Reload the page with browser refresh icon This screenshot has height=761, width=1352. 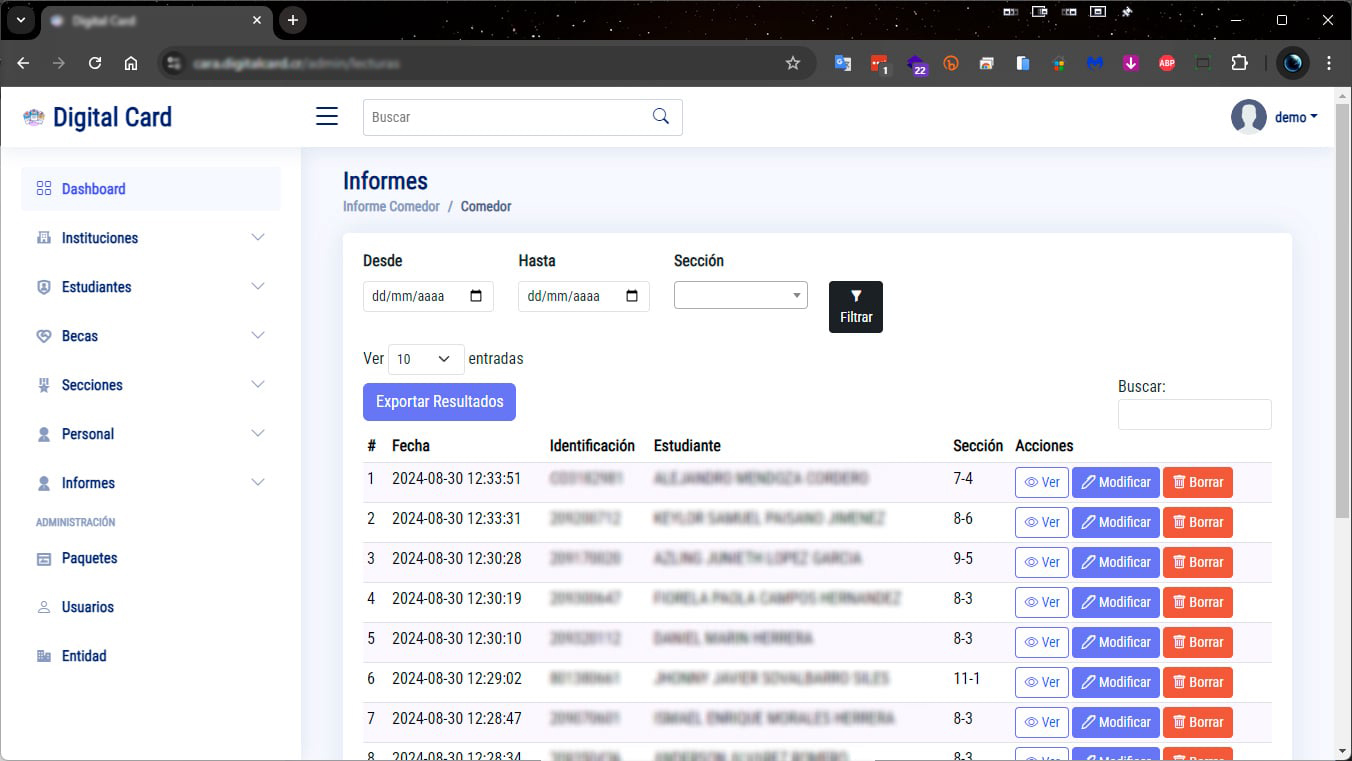pos(95,63)
